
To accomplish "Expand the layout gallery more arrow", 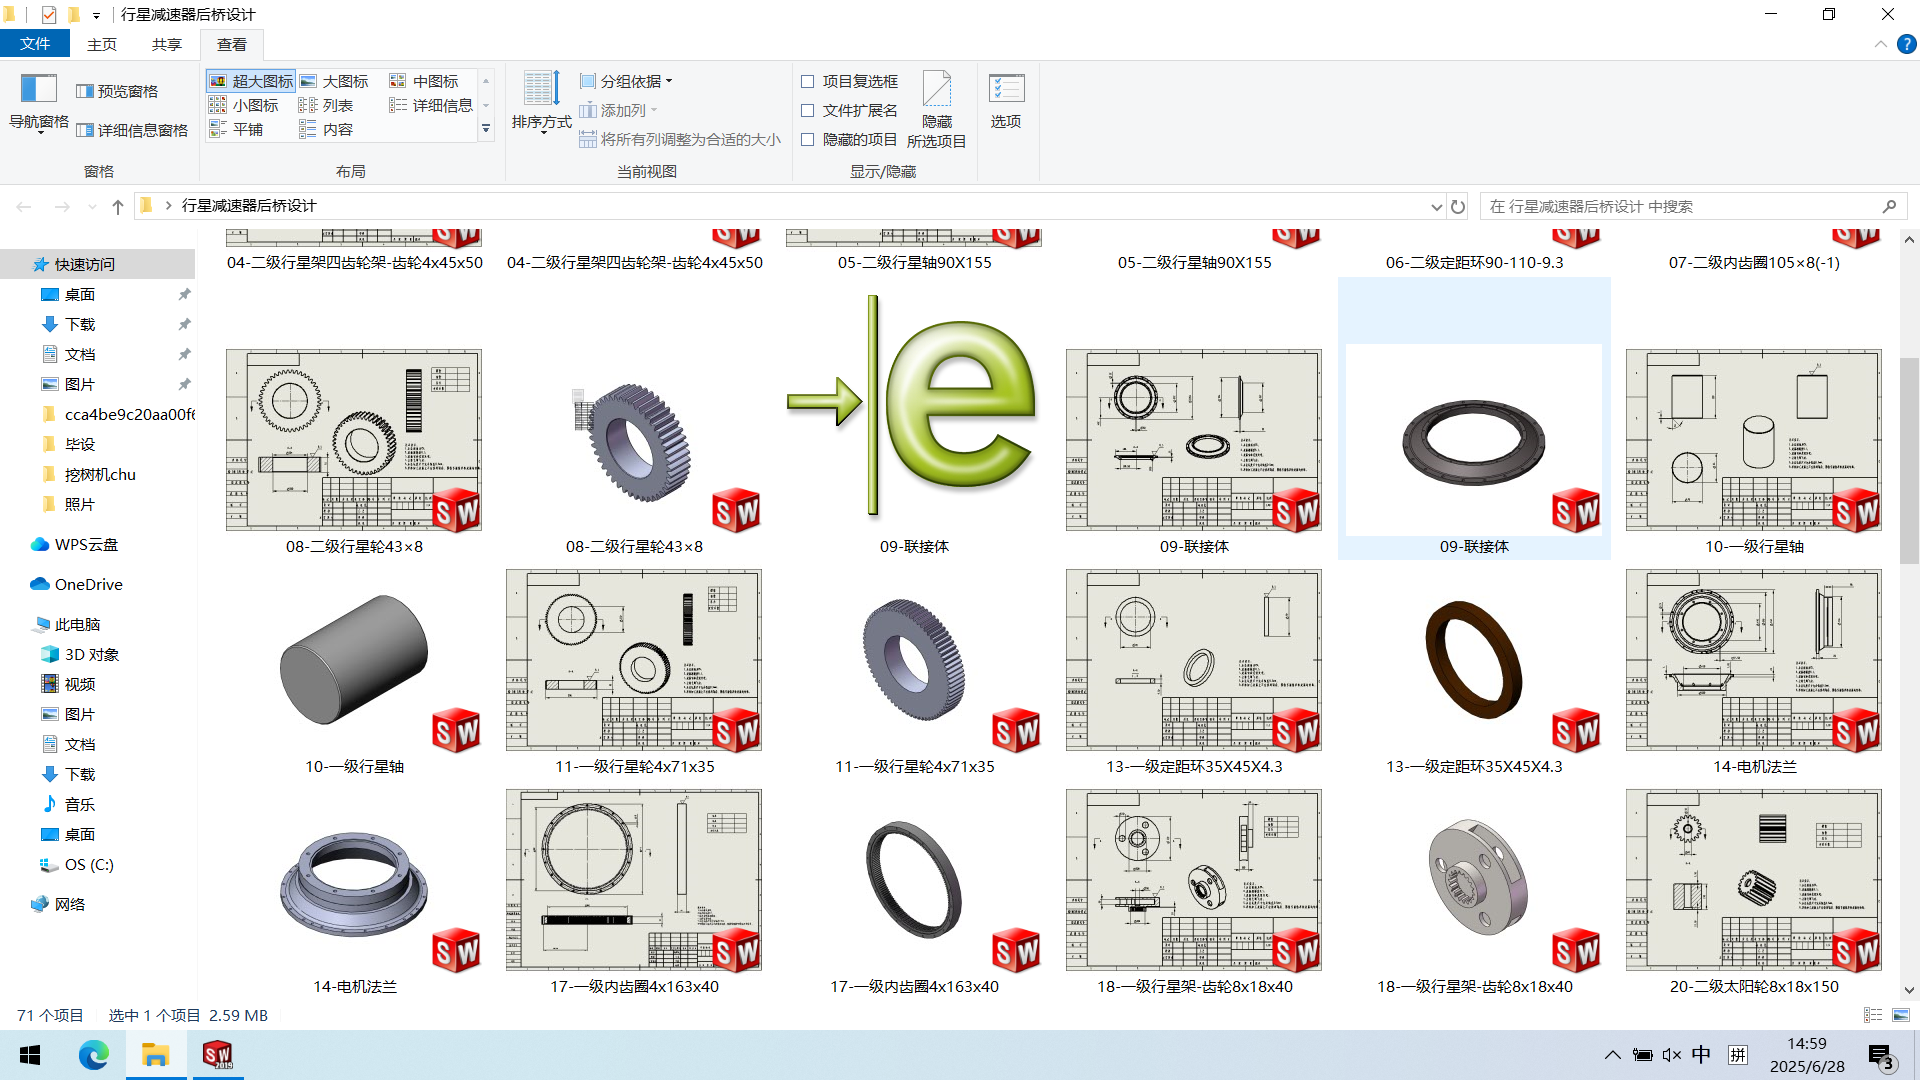I will tap(486, 129).
